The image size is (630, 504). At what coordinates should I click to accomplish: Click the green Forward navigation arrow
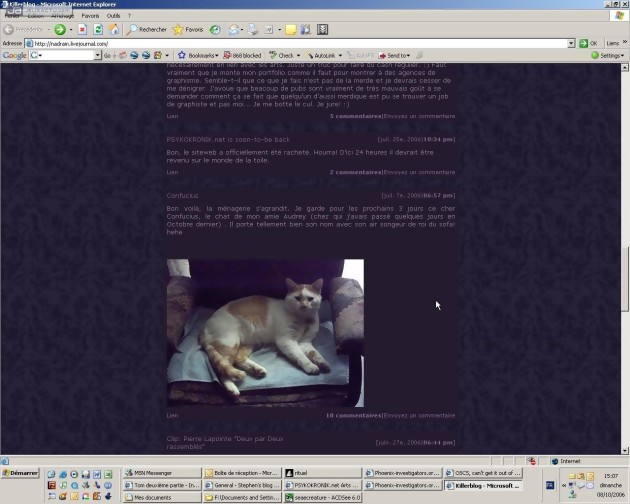pyautogui.click(x=60, y=29)
